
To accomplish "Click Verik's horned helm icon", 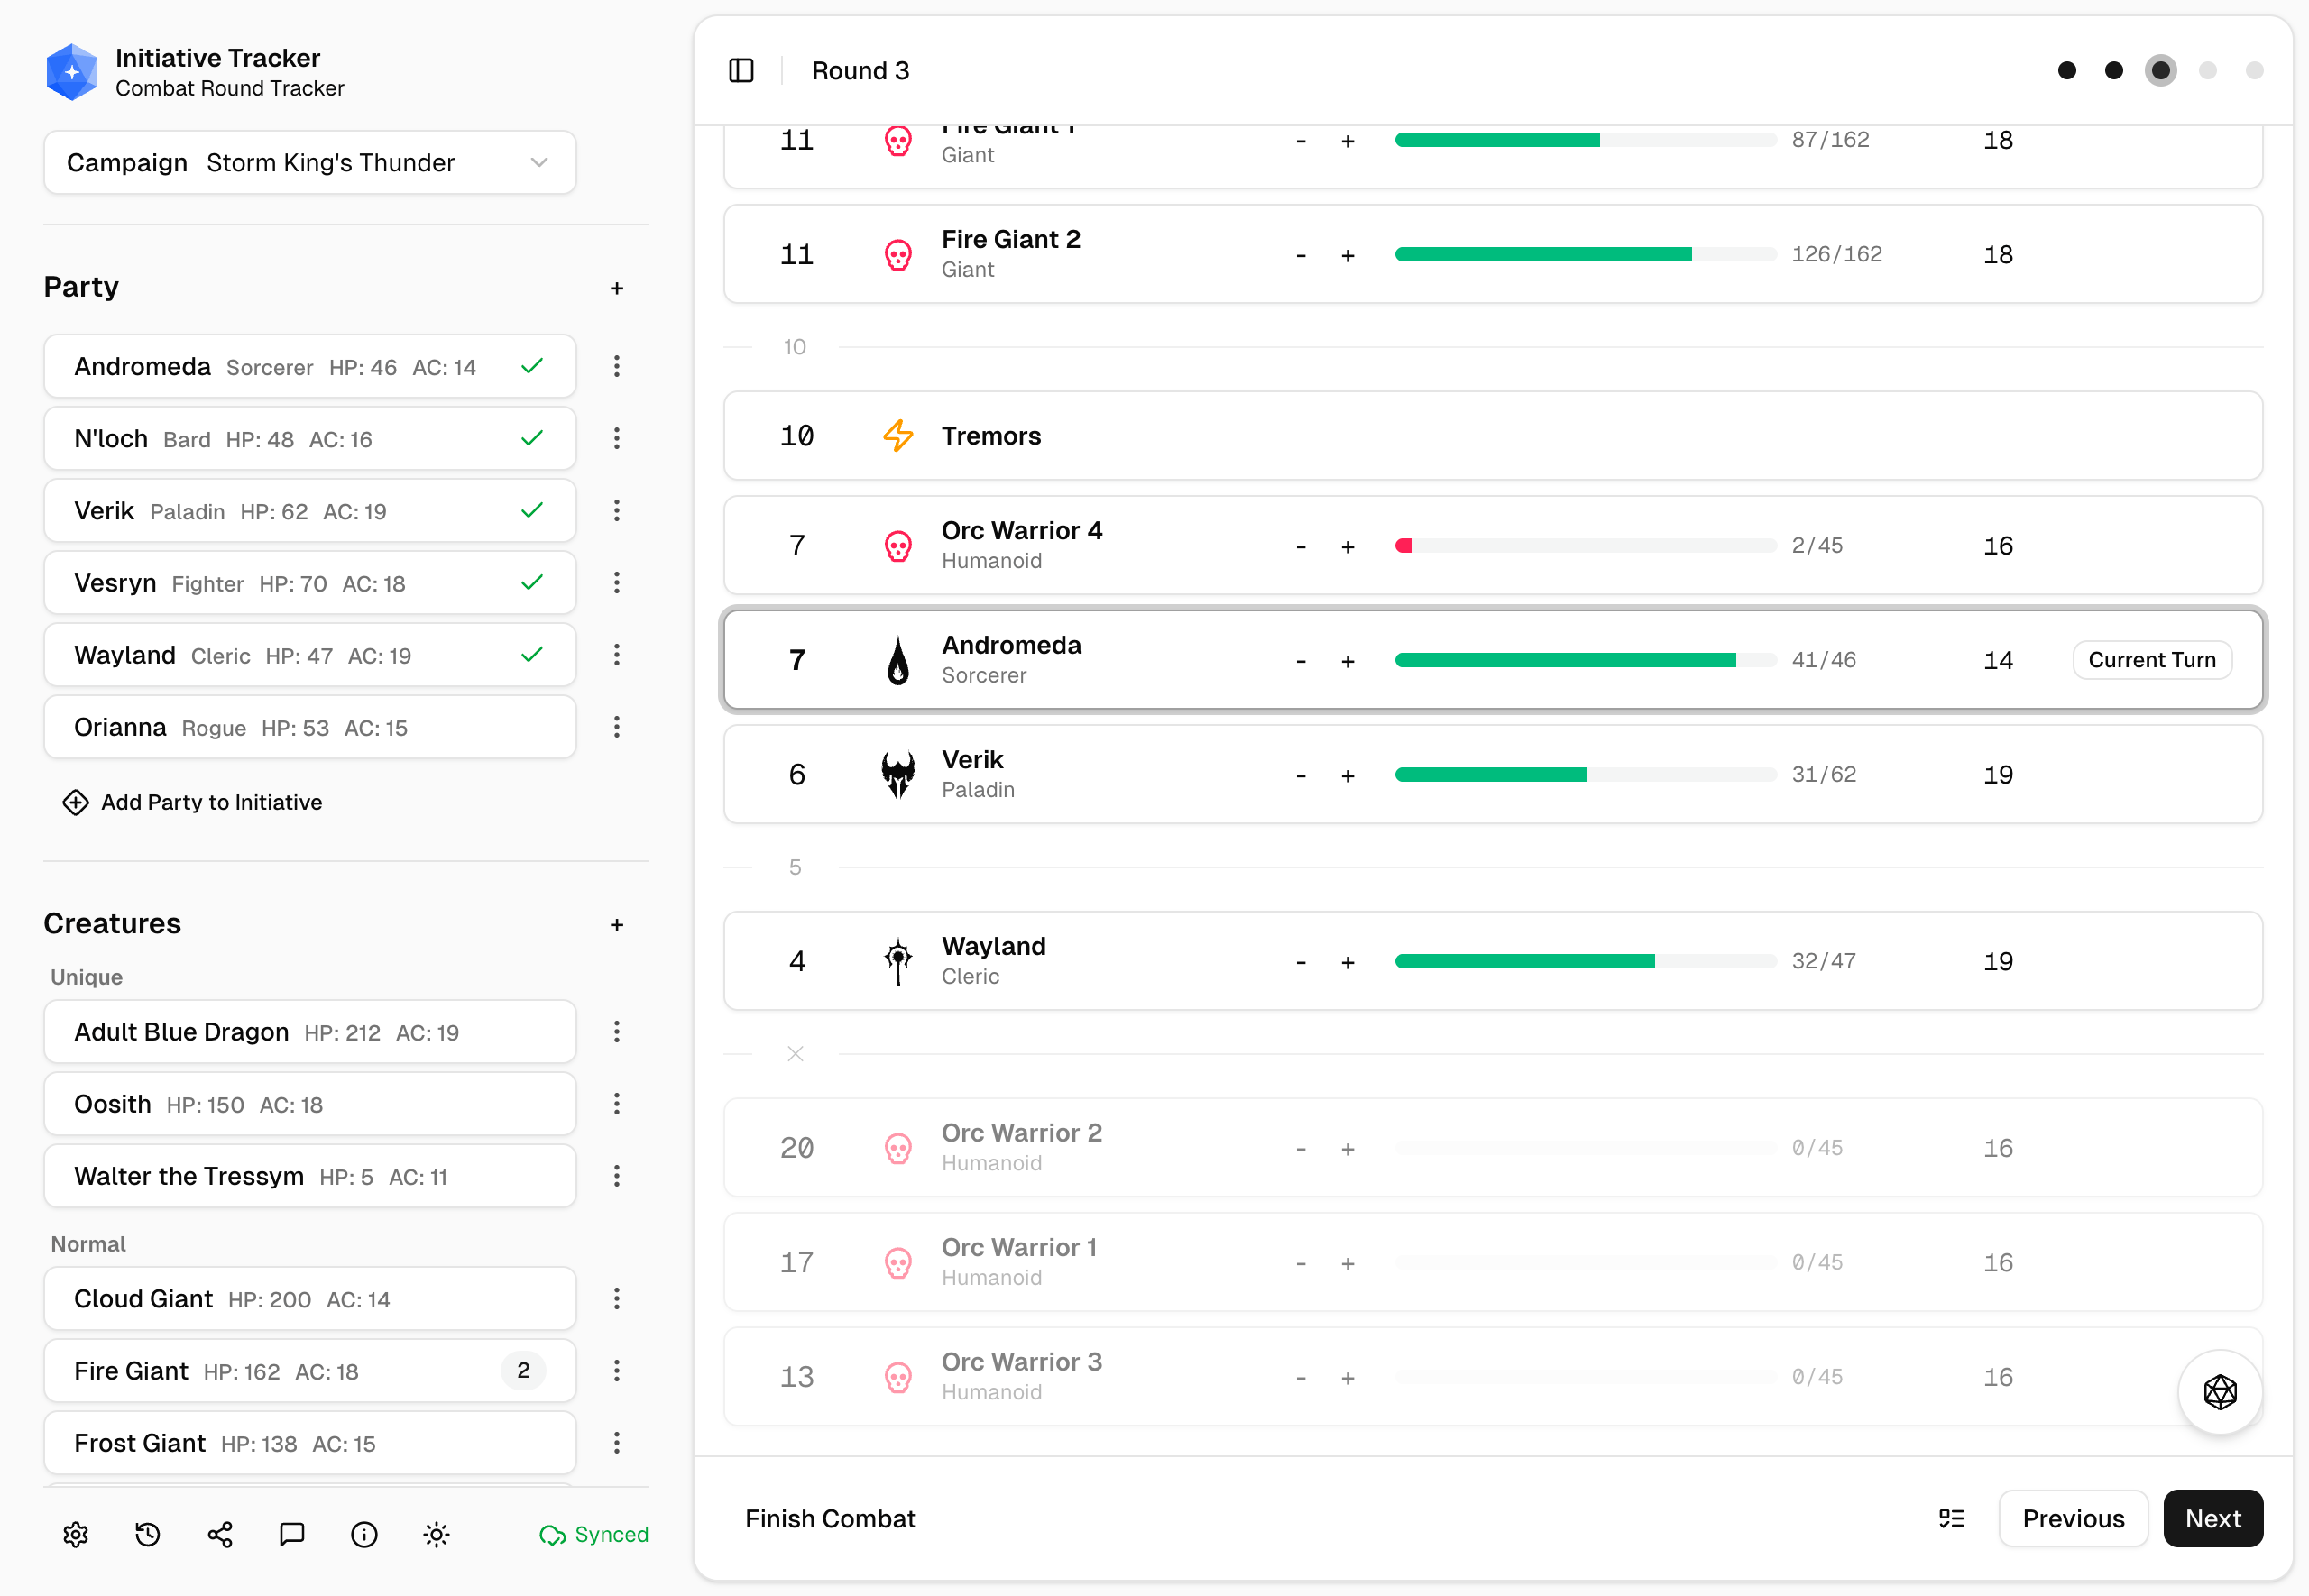I will tap(898, 774).
